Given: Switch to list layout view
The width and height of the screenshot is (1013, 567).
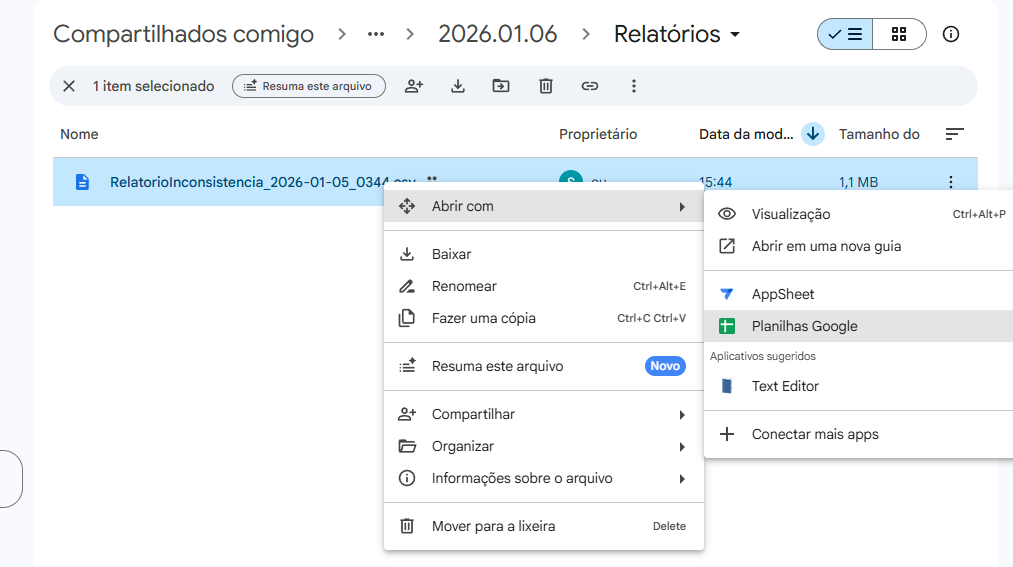Looking at the screenshot, I should [x=845, y=34].
